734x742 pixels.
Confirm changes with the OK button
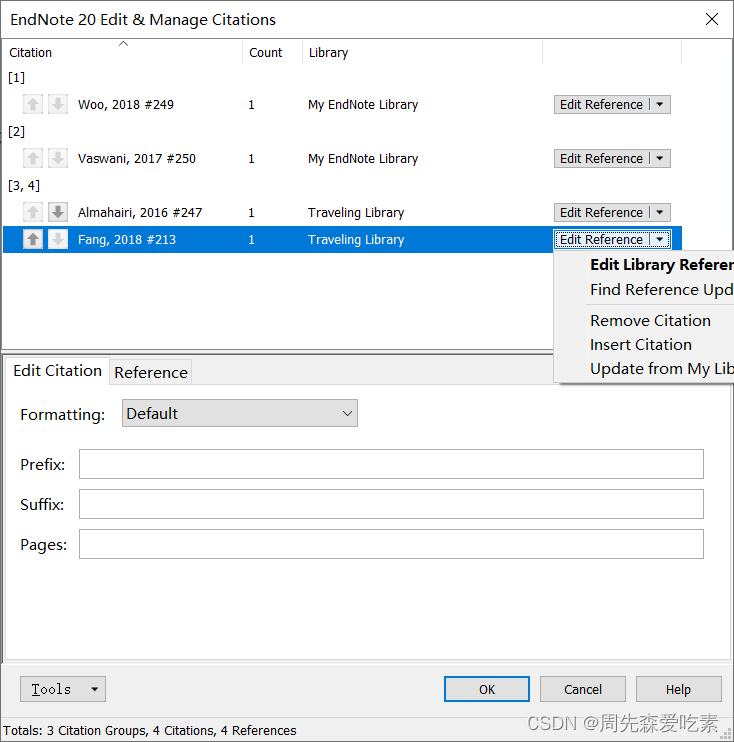click(x=486, y=689)
